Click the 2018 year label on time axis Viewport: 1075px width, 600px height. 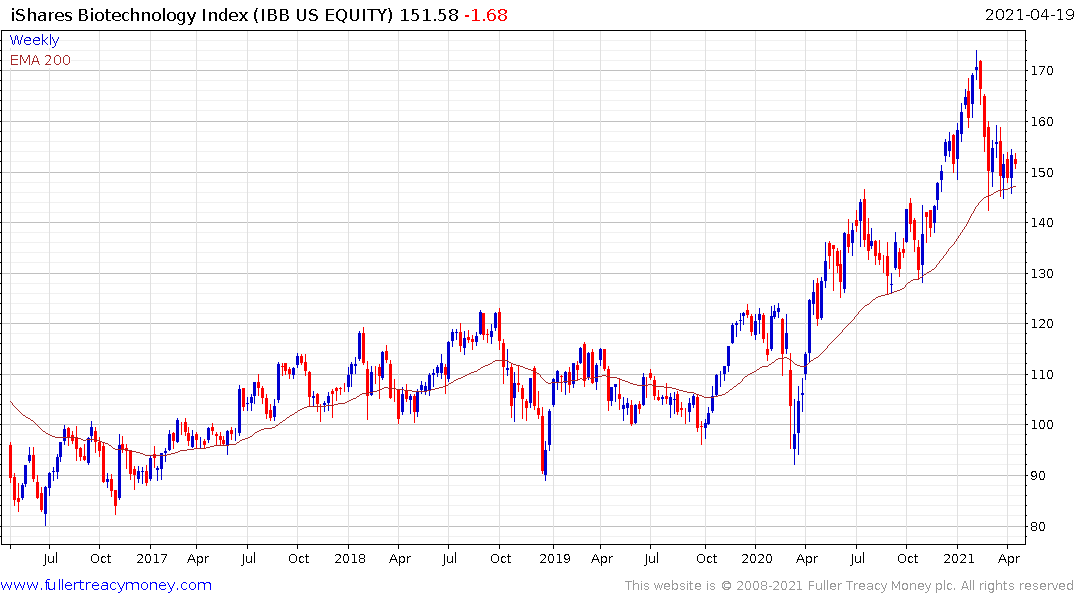(350, 558)
